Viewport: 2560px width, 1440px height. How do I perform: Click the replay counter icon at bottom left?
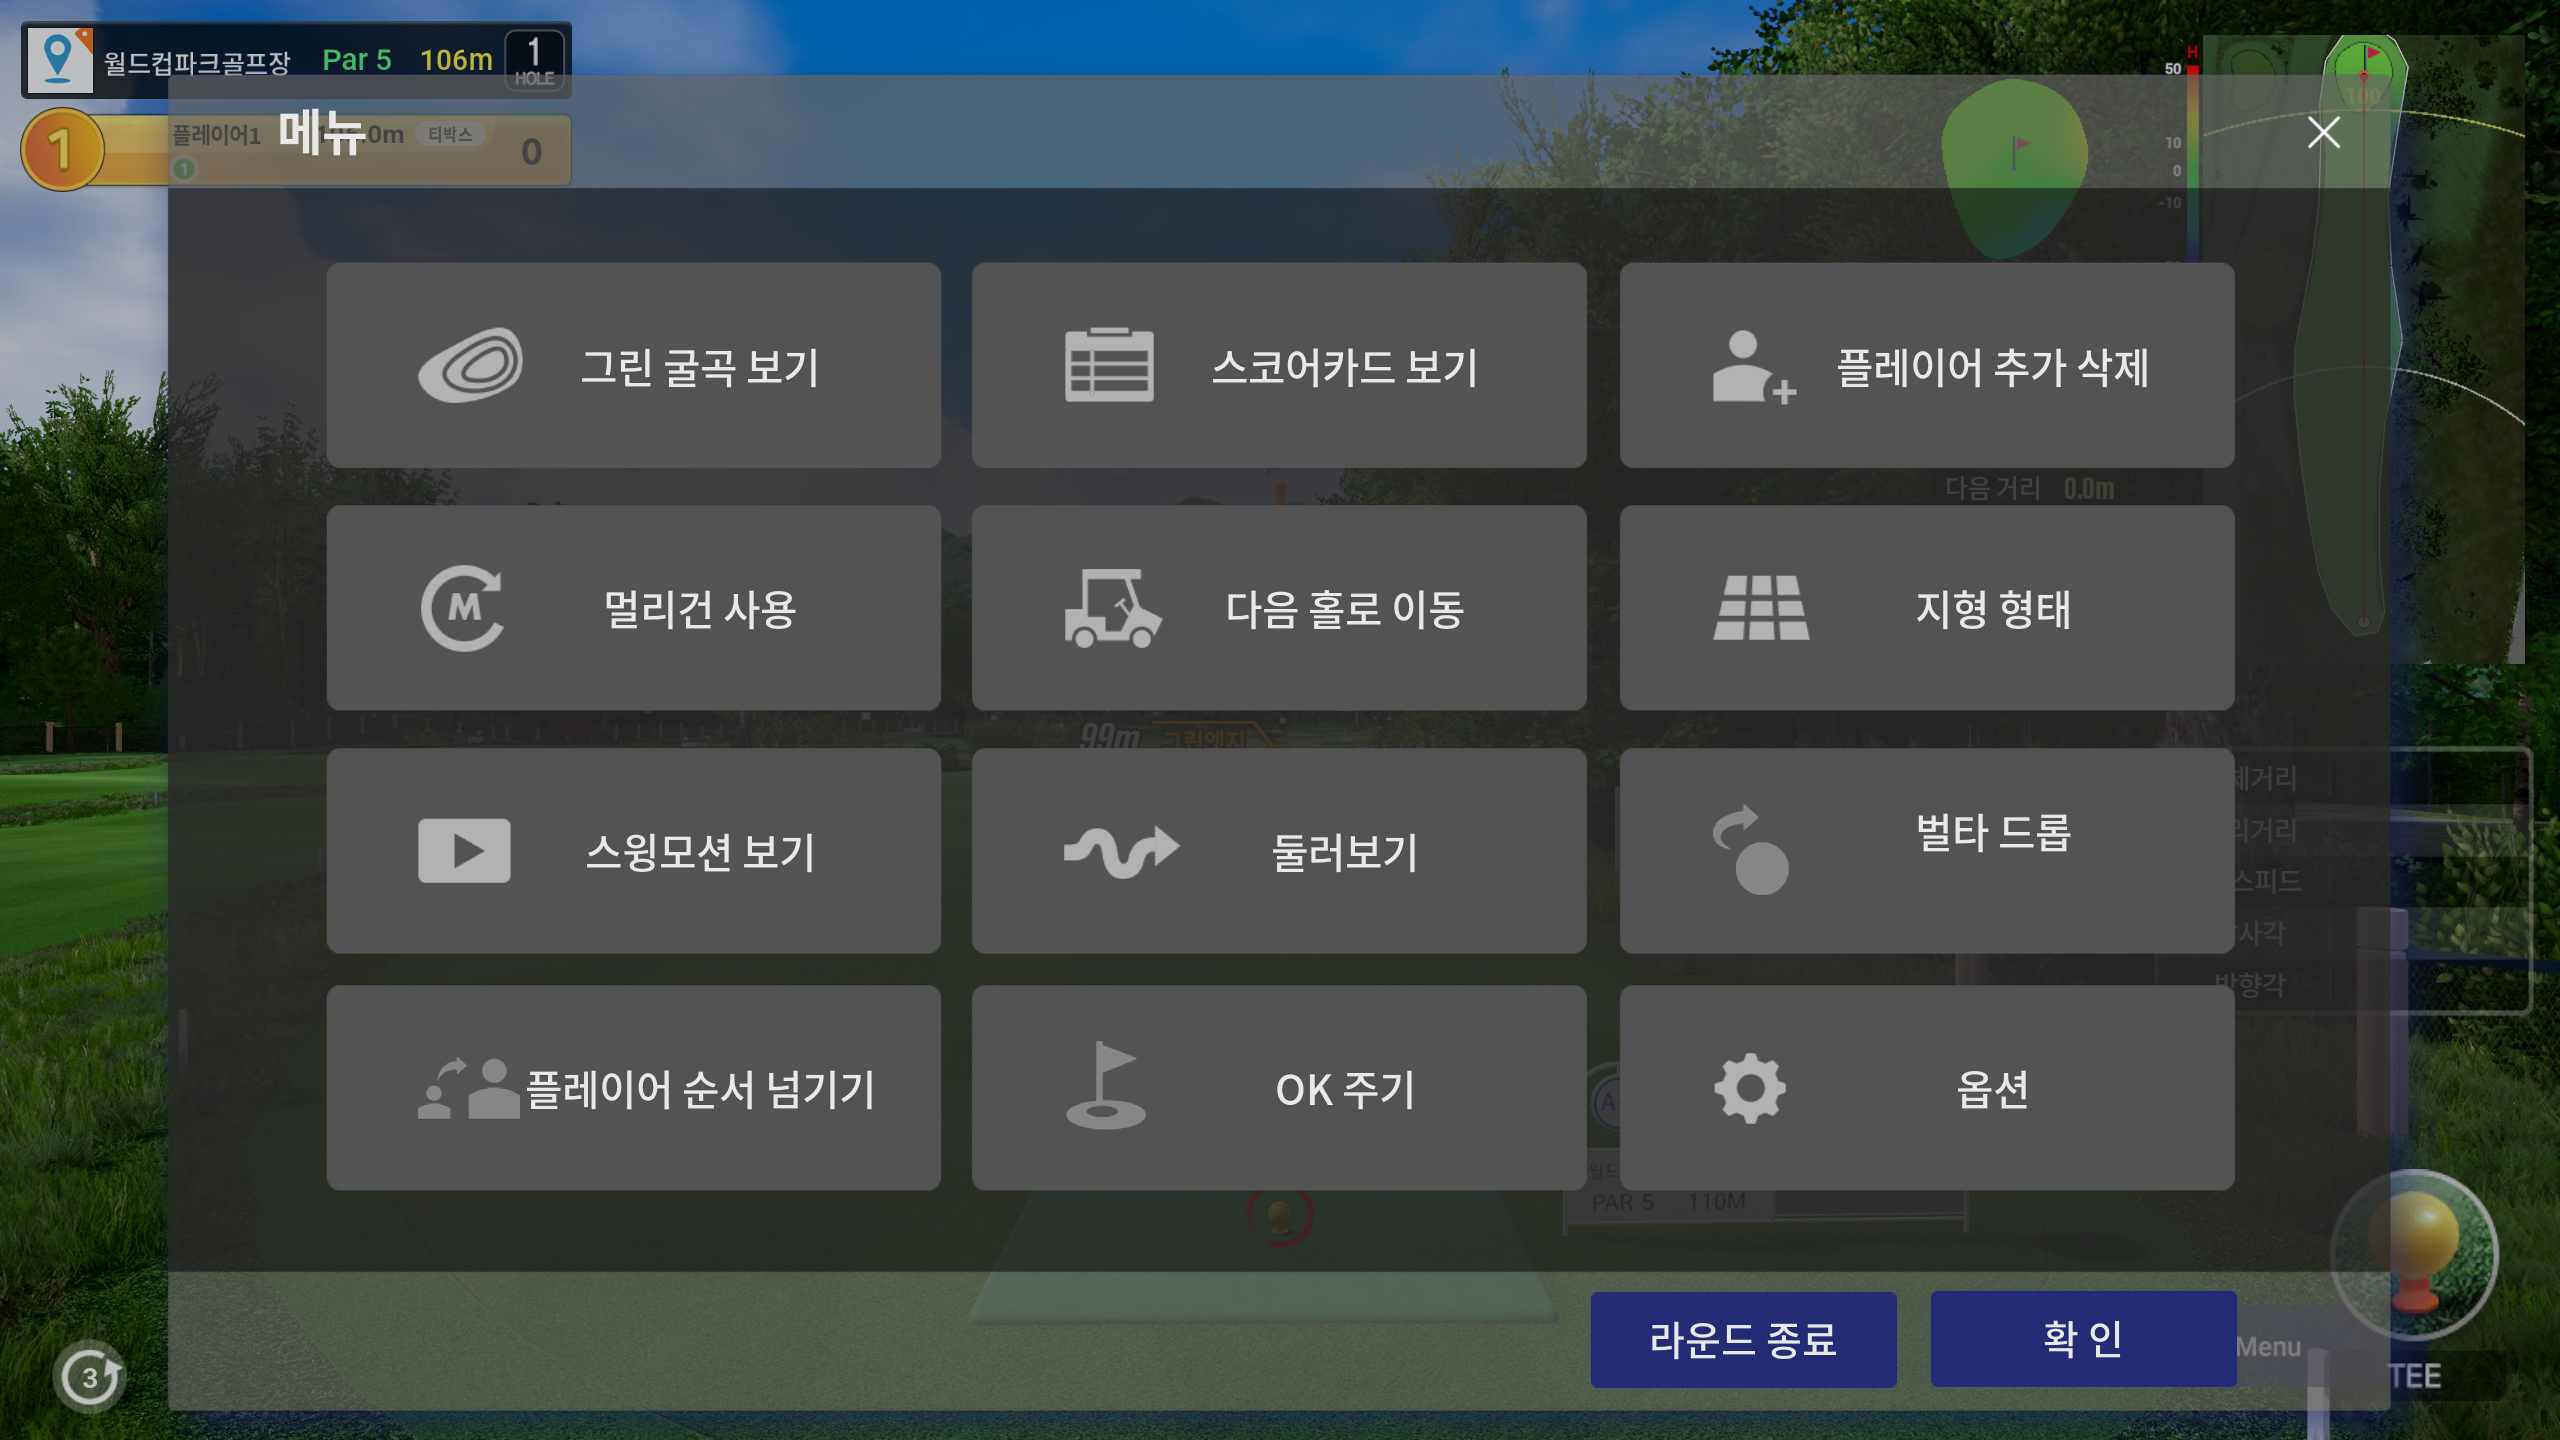click(88, 1376)
